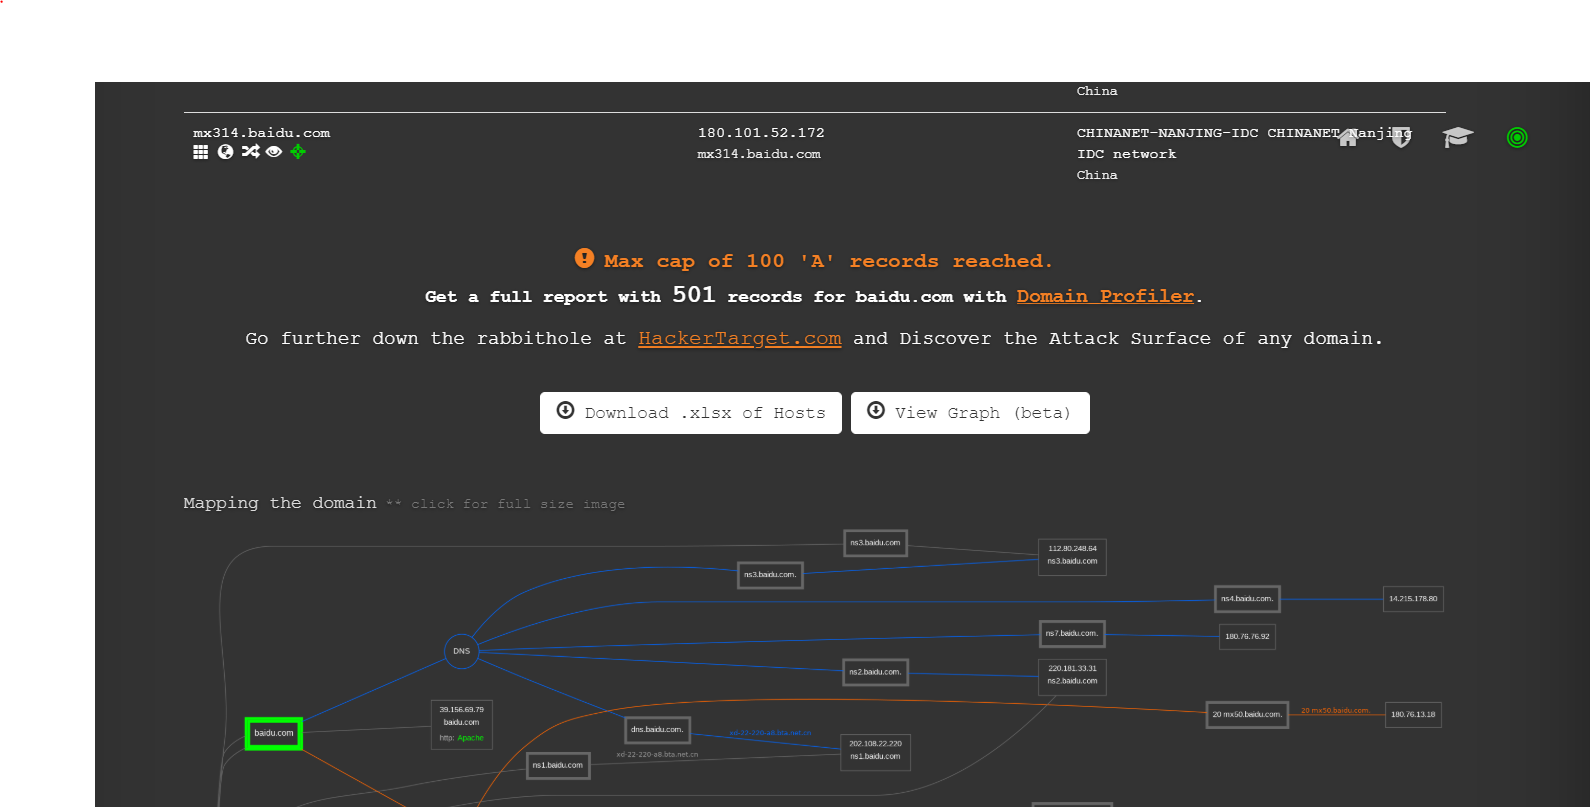Select the host name mx314.baidu.com text

click(261, 133)
